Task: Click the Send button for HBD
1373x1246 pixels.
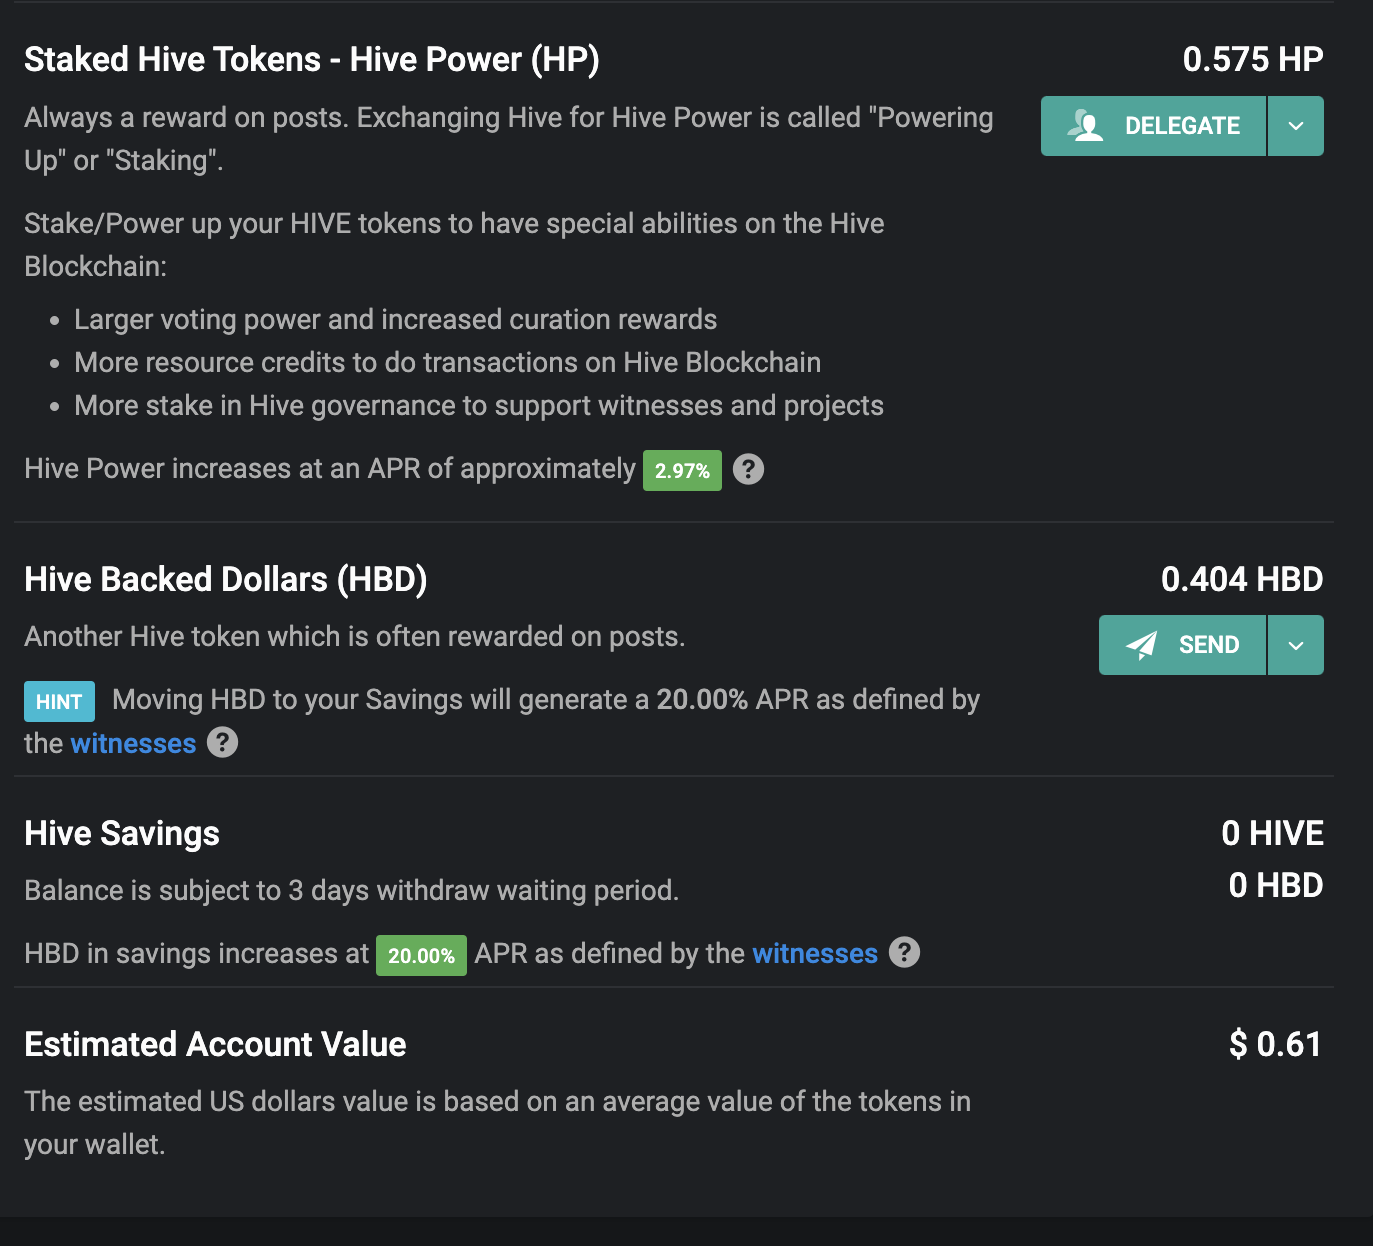Action: point(1182,645)
